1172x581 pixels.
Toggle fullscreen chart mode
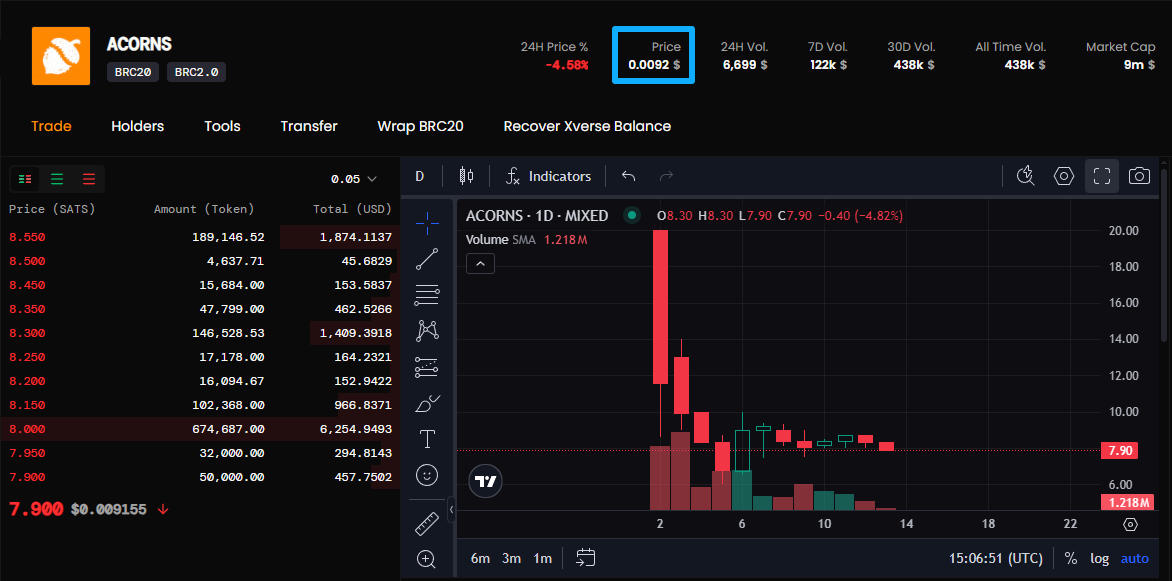pyautogui.click(x=1102, y=176)
